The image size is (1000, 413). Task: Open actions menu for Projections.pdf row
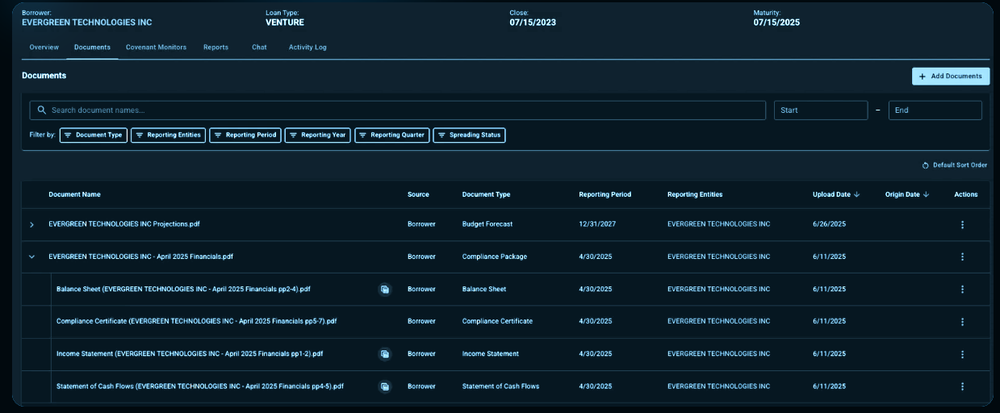click(962, 225)
